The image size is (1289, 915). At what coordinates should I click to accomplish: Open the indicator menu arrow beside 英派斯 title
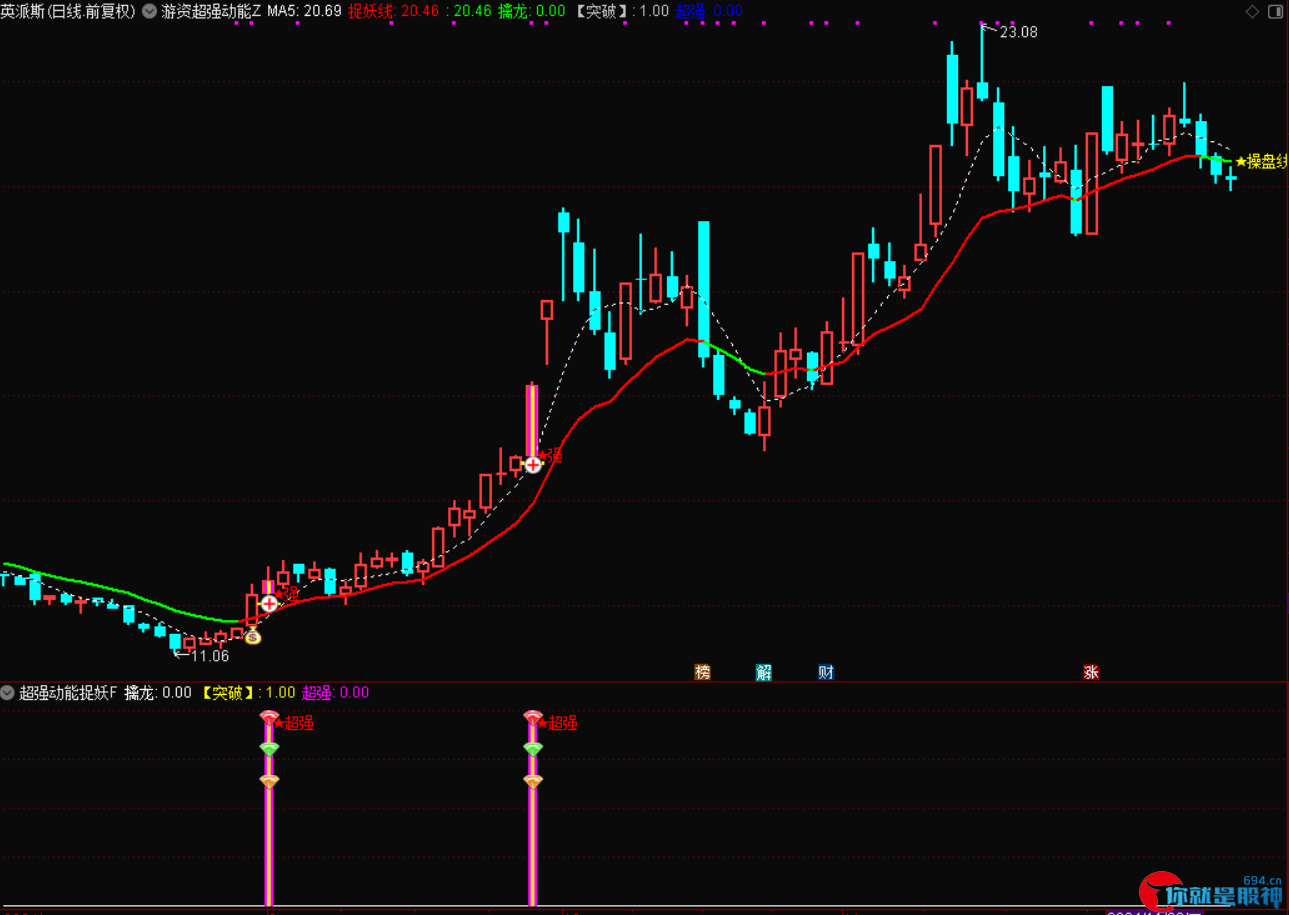150,12
